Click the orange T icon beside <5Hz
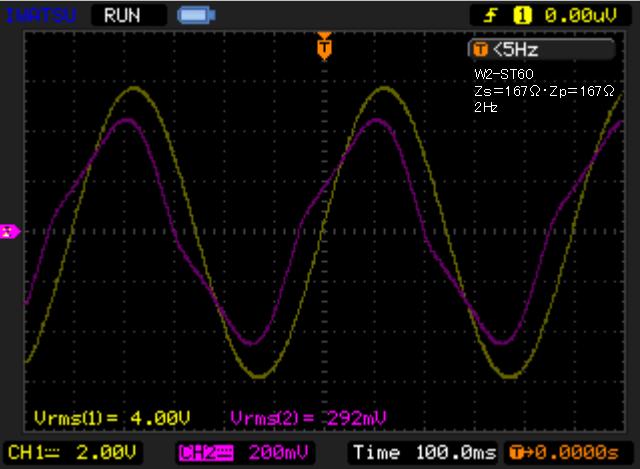 [x=480, y=50]
